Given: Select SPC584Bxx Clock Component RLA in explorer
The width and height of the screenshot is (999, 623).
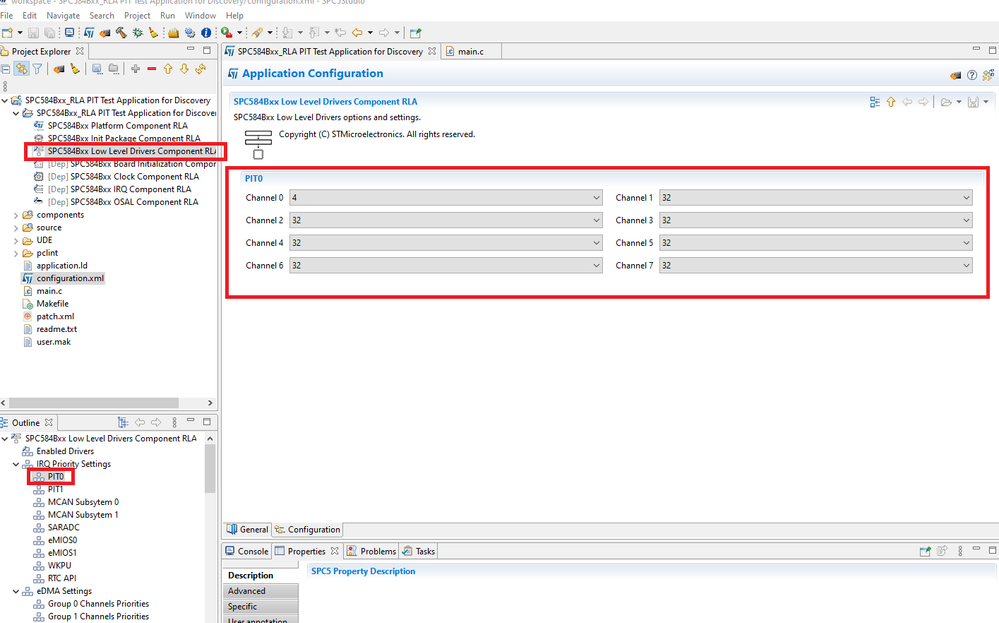Looking at the screenshot, I should (134, 176).
